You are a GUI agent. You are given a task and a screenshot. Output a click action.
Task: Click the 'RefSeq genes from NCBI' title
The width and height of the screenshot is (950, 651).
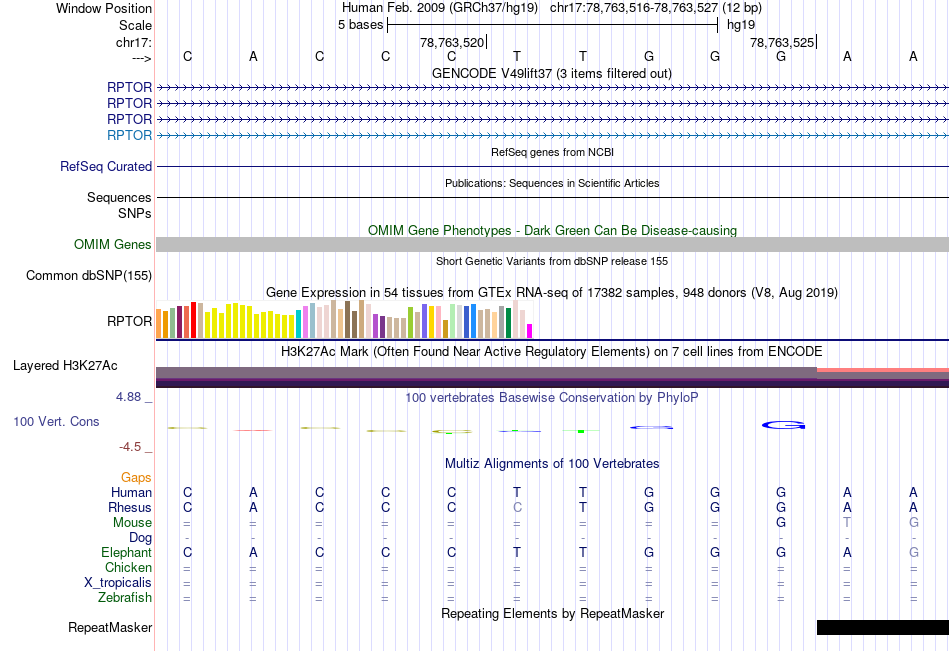552,152
